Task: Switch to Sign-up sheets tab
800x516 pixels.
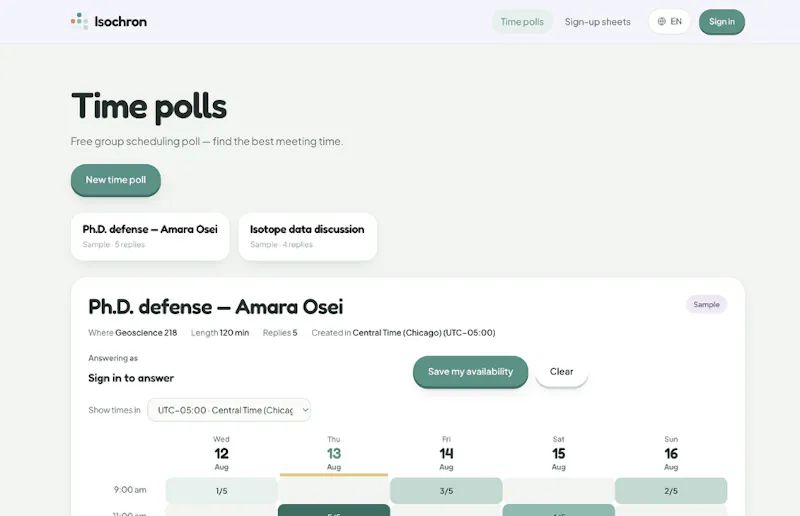Action: point(597,22)
